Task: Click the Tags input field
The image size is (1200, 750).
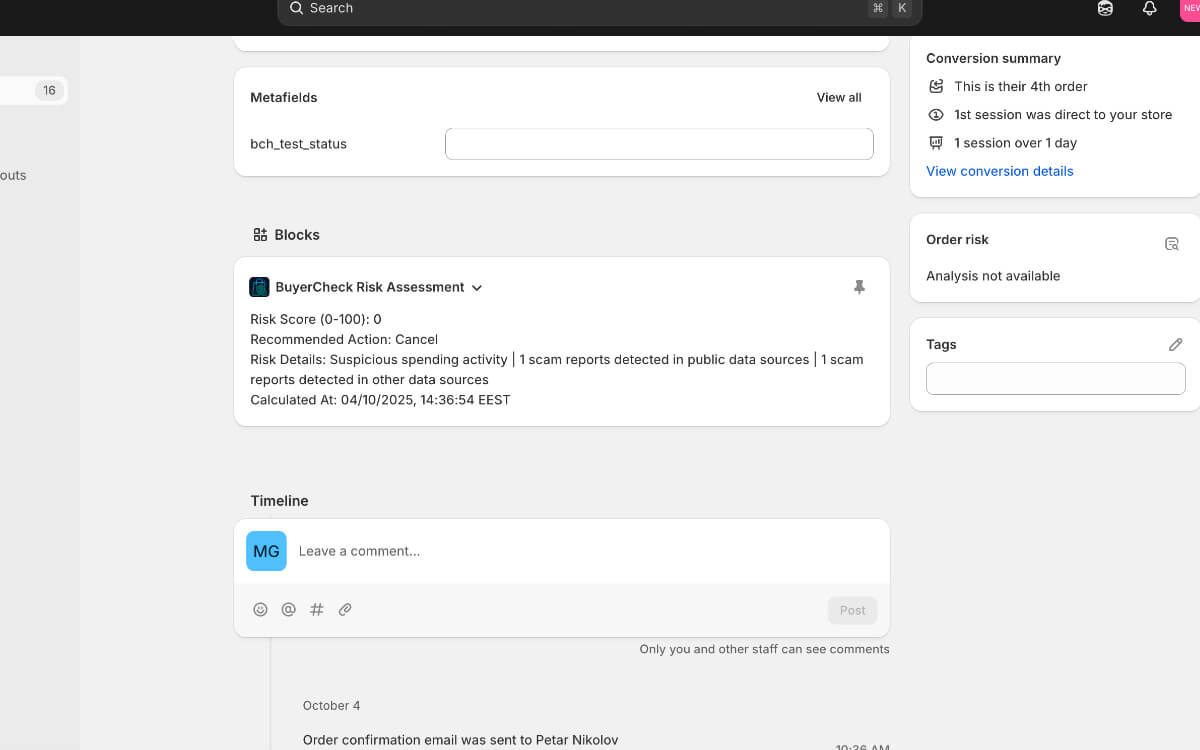Action: [x=1055, y=379]
